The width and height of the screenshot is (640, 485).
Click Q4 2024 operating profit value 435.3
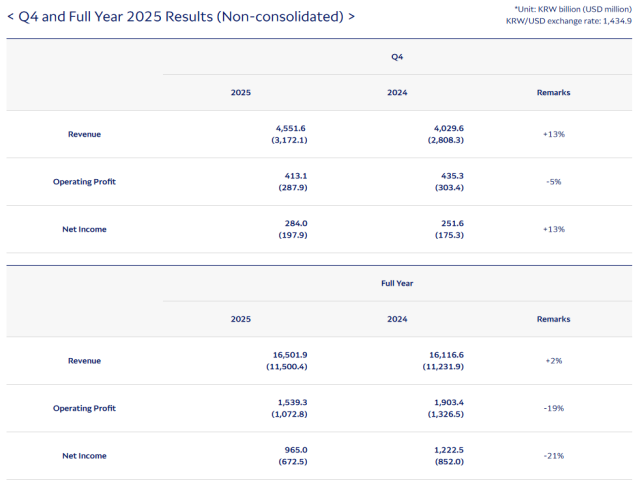click(449, 175)
